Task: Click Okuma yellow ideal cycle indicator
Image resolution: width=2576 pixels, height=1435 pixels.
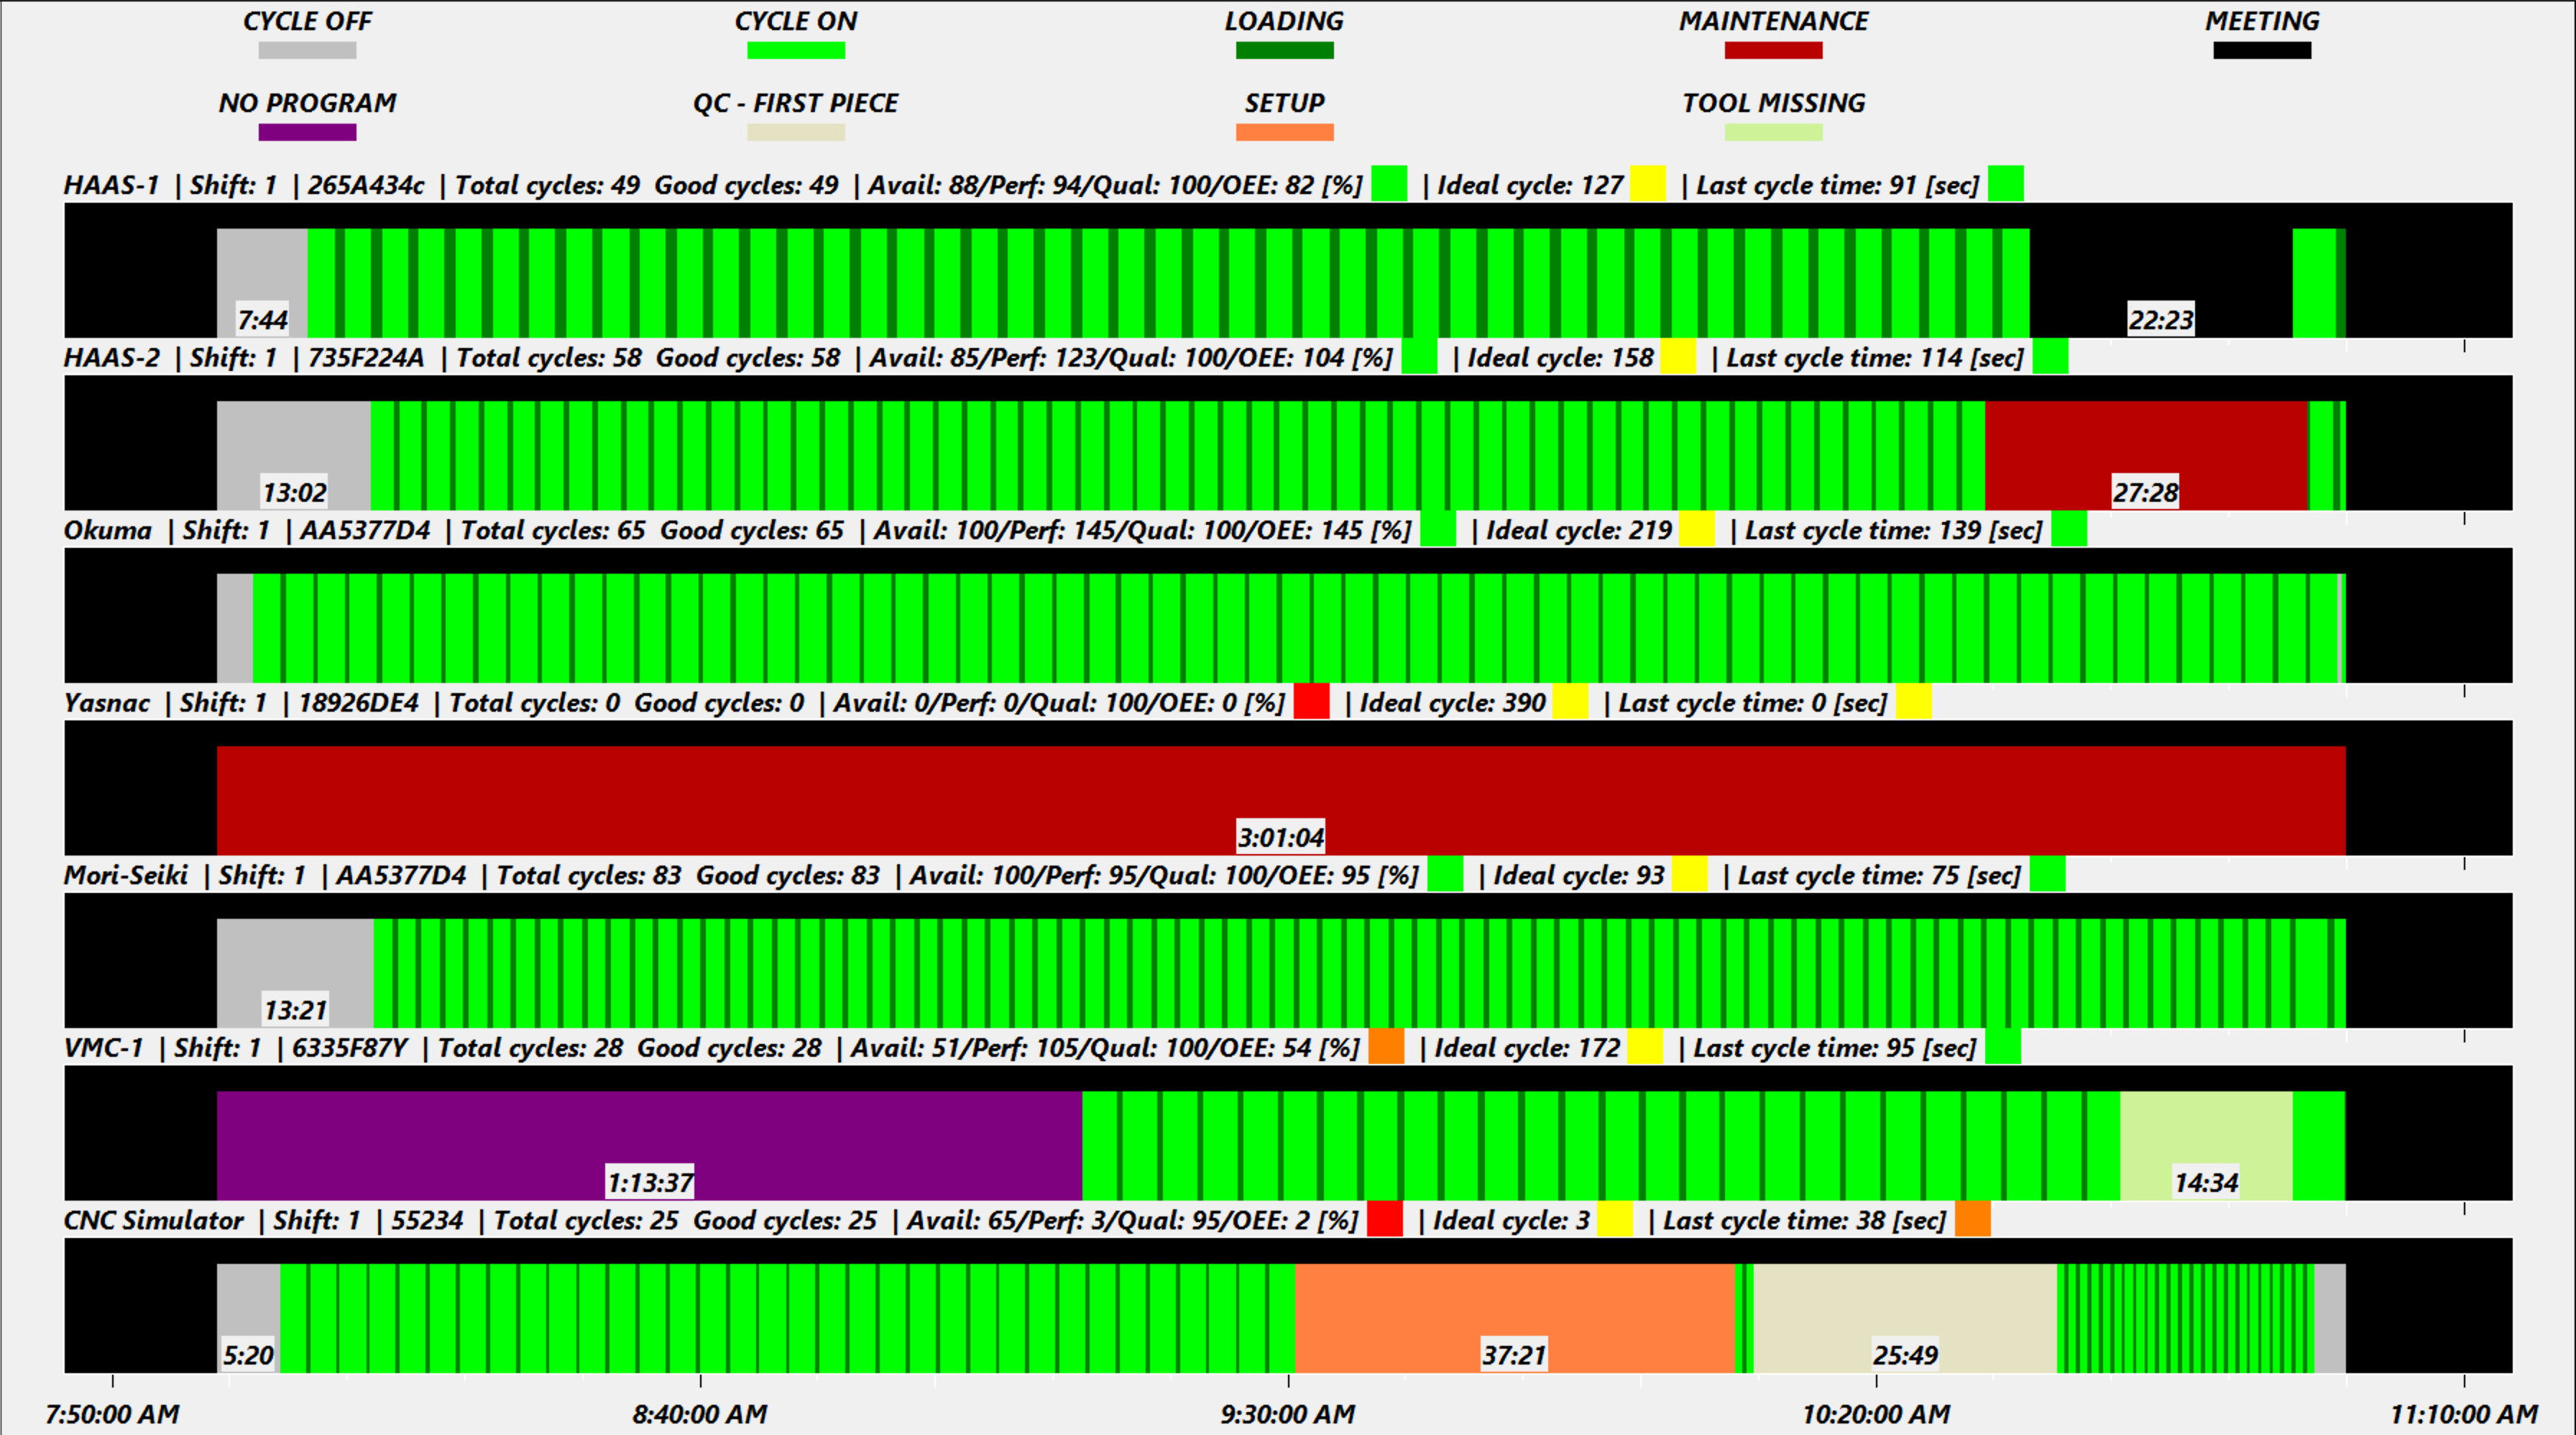Action: (x=1697, y=529)
